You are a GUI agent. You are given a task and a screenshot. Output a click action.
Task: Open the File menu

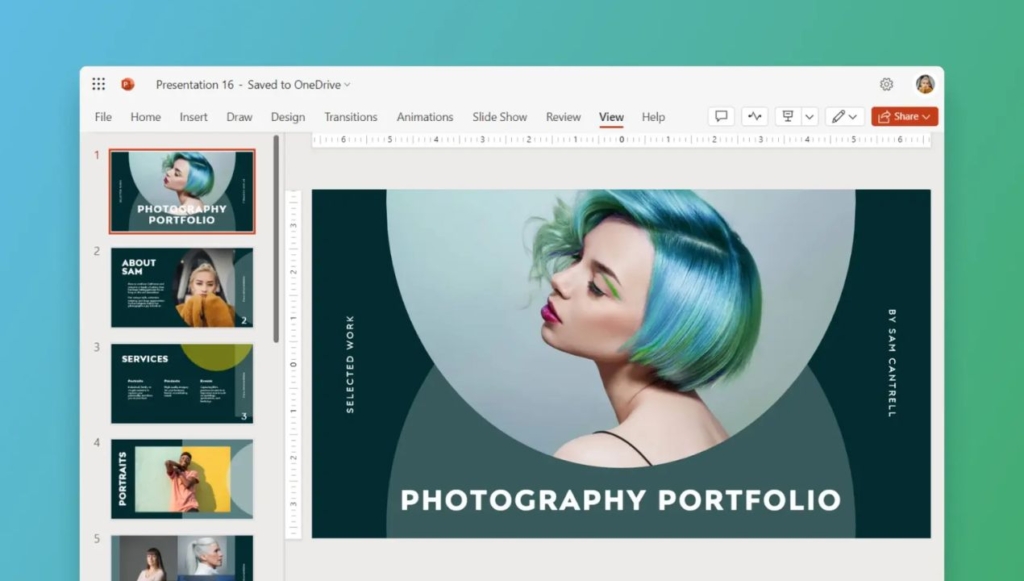(103, 117)
